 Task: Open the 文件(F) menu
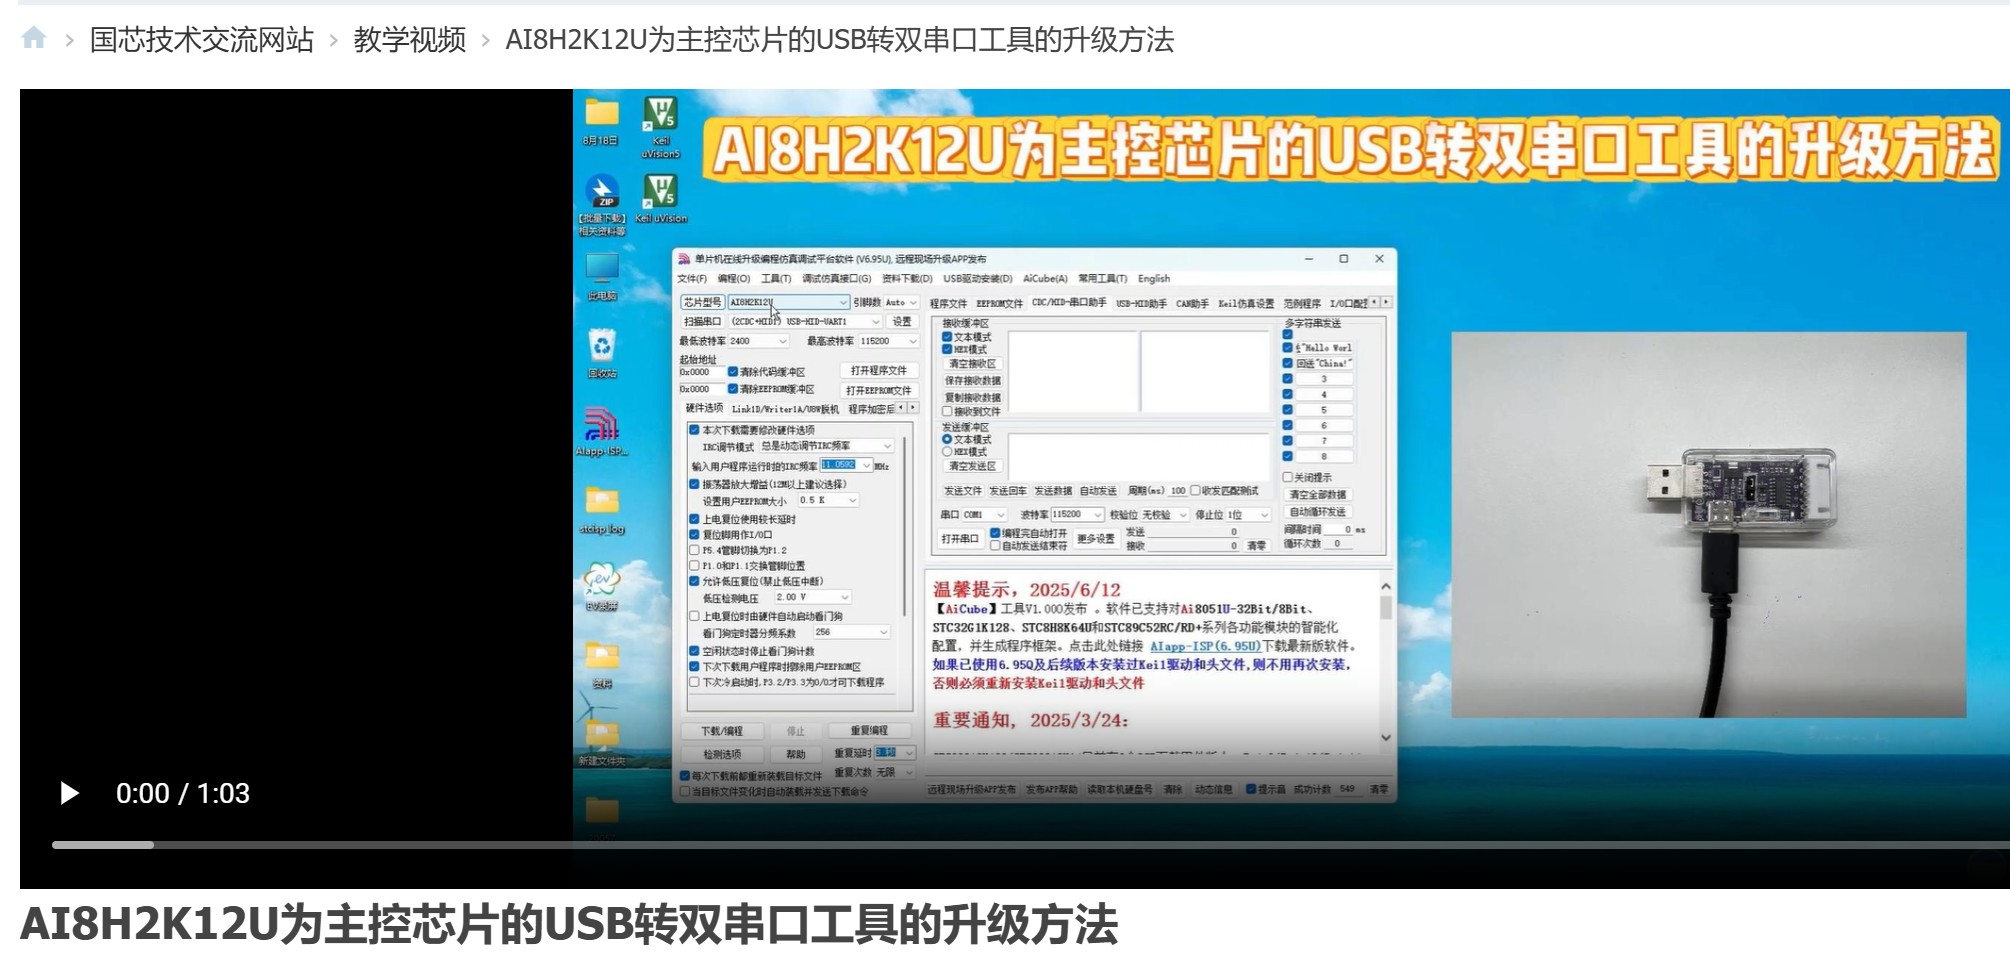click(692, 279)
